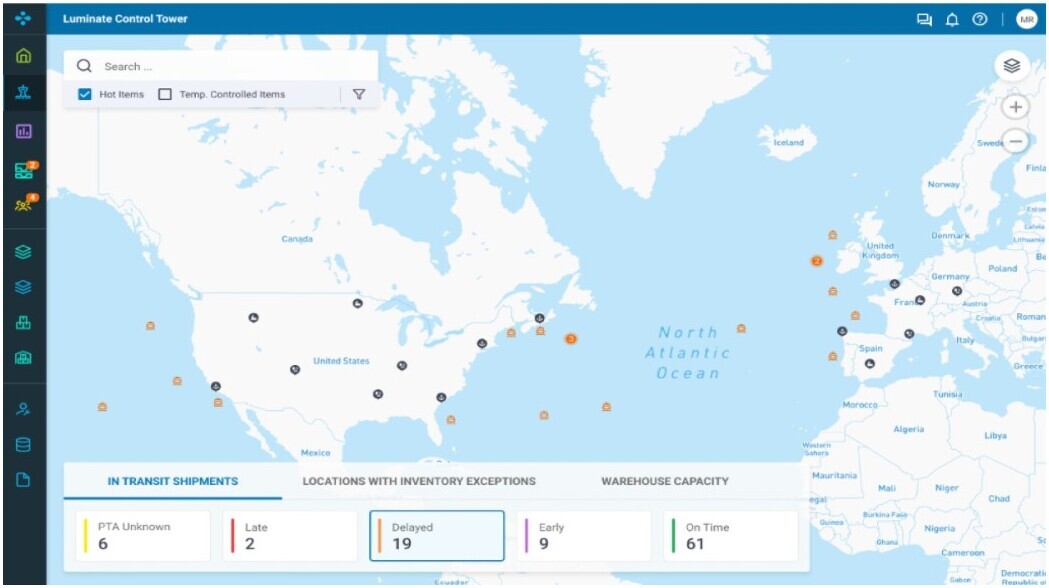This screenshot has height=588, width=1049.
Task: Open the database sidebar icon
Action: pos(23,445)
